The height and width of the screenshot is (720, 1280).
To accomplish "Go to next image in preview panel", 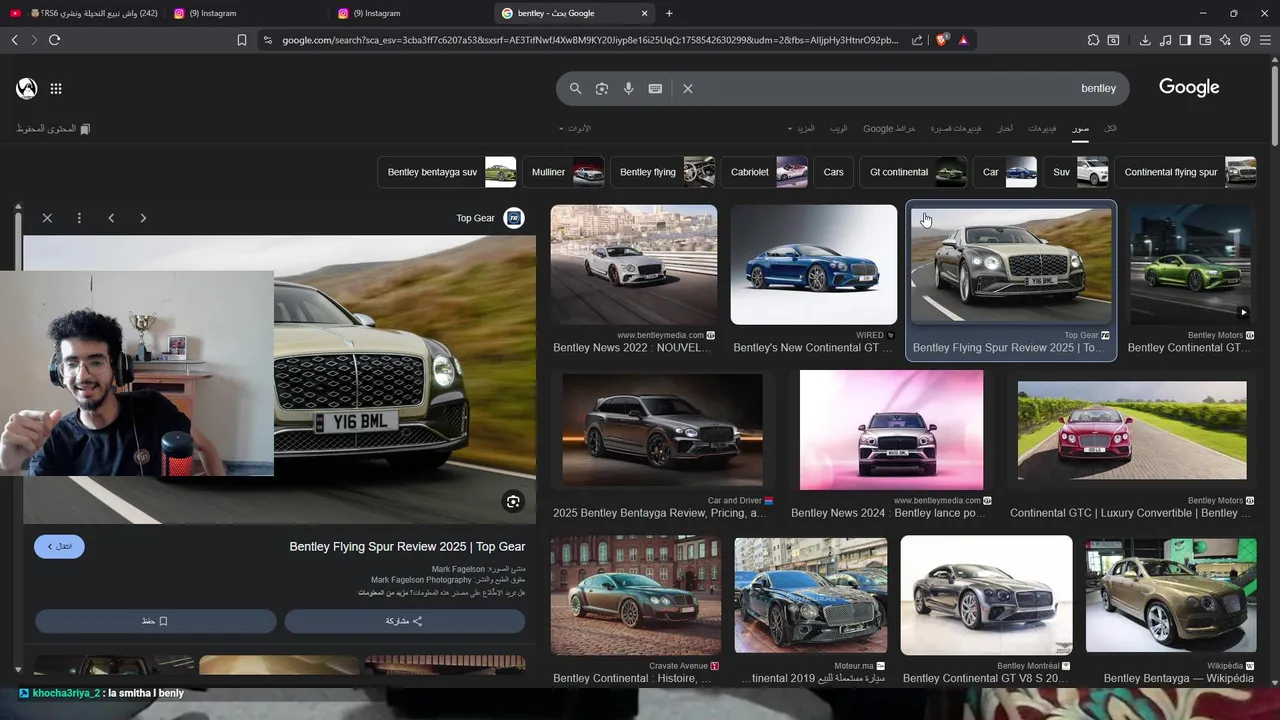I will [143, 218].
